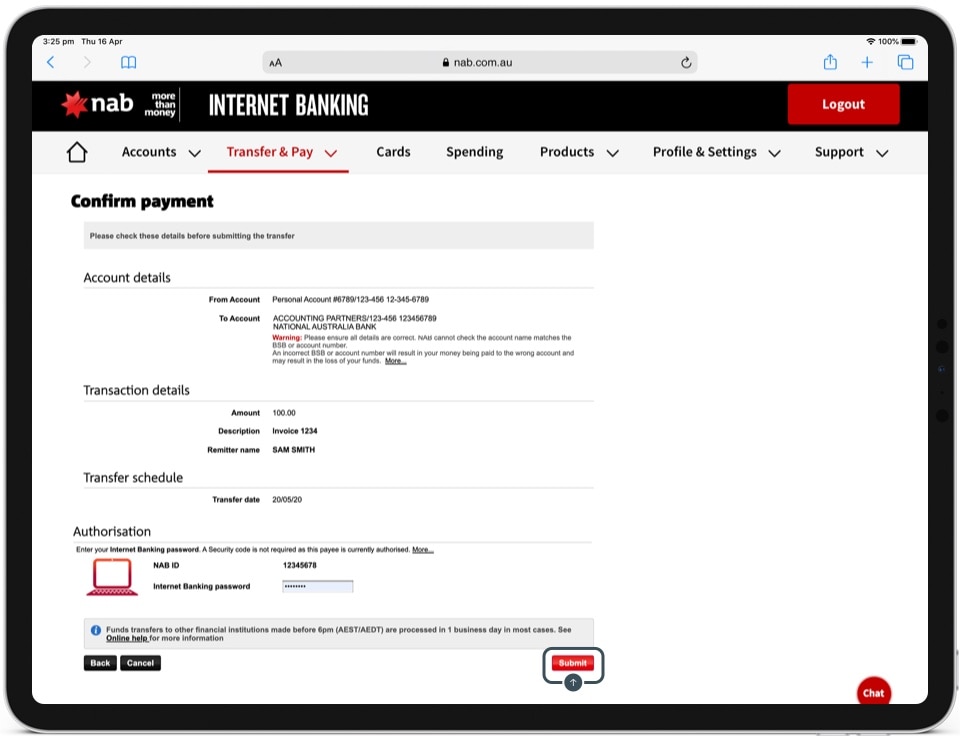The image size is (960, 740).
Task: Open the red Chat bubble
Action: pyautogui.click(x=873, y=692)
